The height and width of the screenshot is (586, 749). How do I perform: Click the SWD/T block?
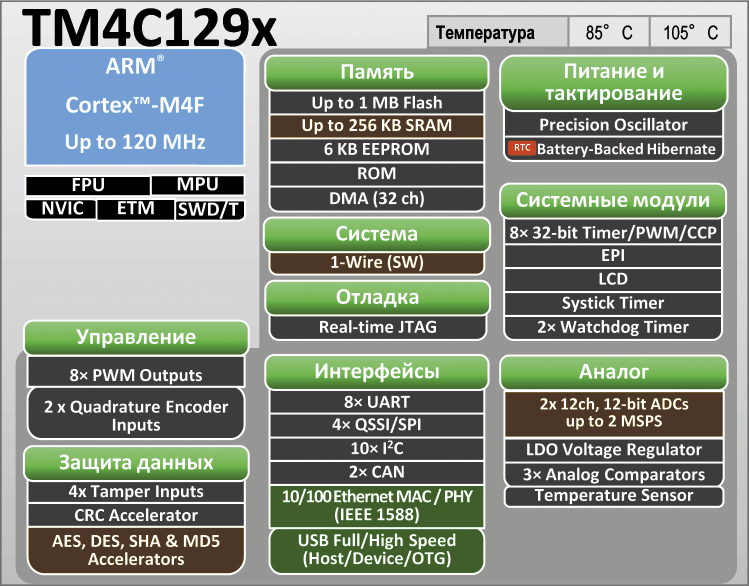pyautogui.click(x=208, y=209)
